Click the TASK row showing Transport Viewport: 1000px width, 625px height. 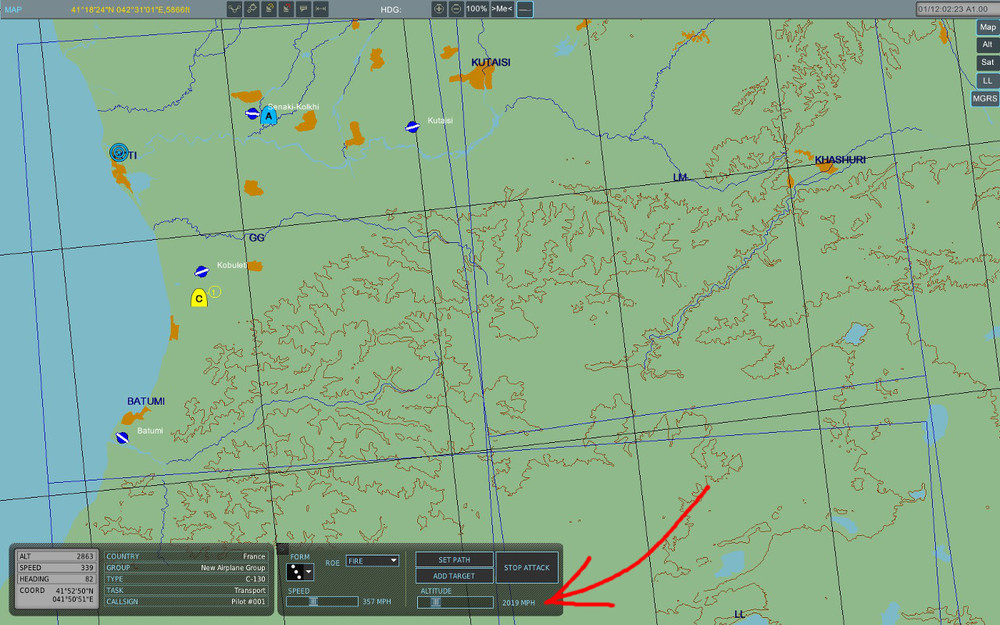coord(186,591)
